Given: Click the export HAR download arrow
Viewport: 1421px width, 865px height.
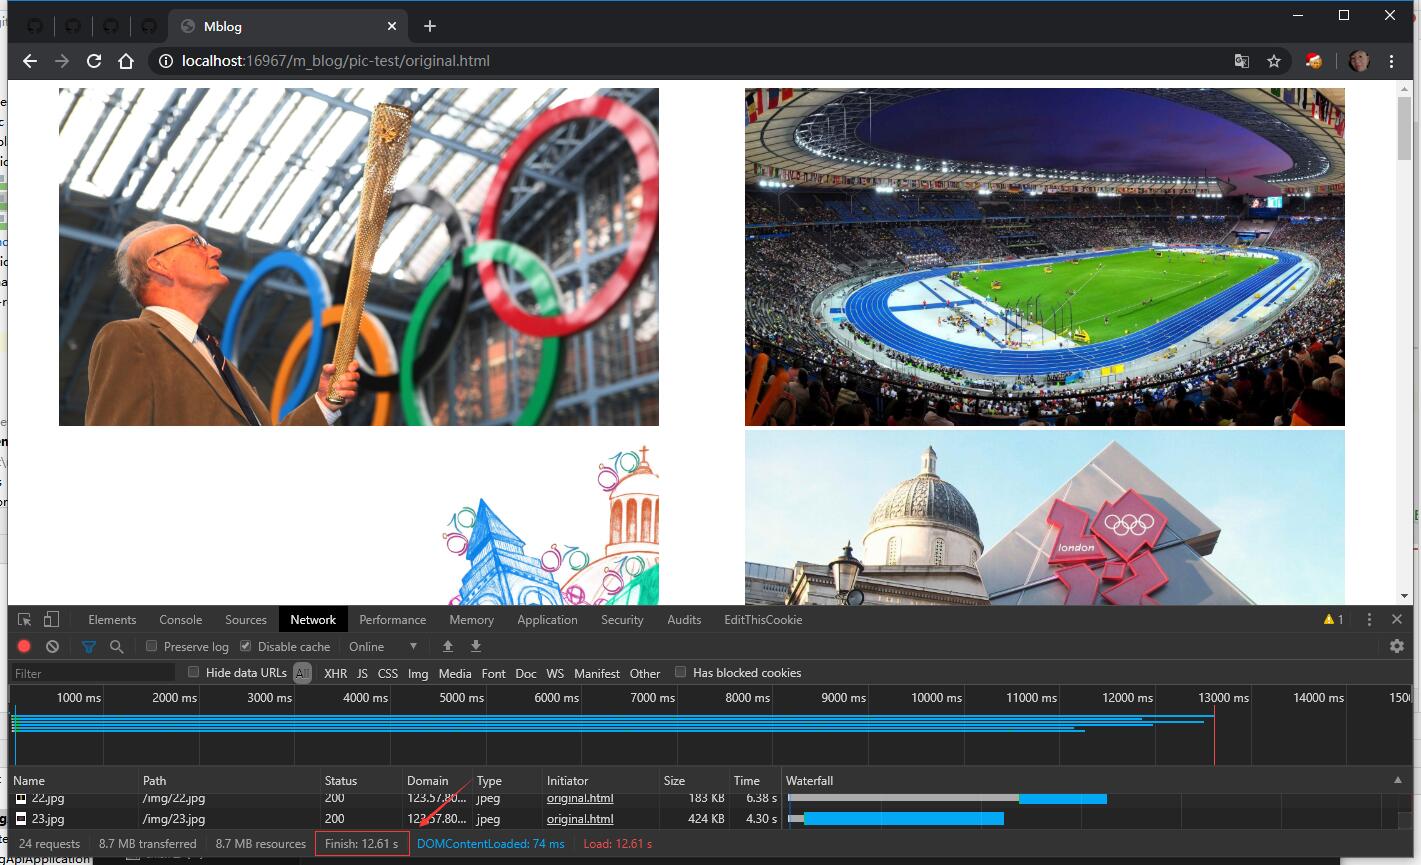Looking at the screenshot, I should click(476, 647).
